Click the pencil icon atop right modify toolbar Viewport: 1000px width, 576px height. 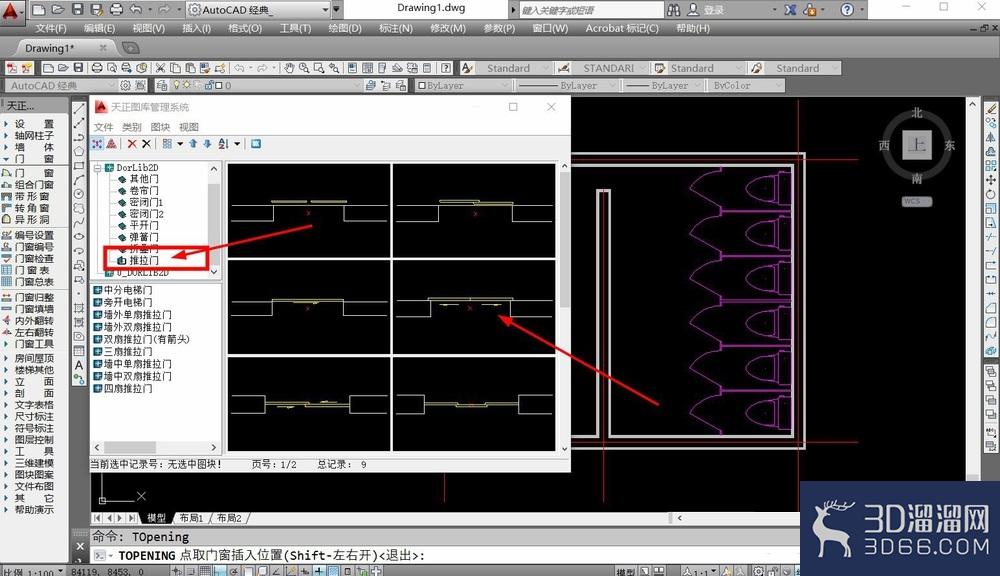991,109
